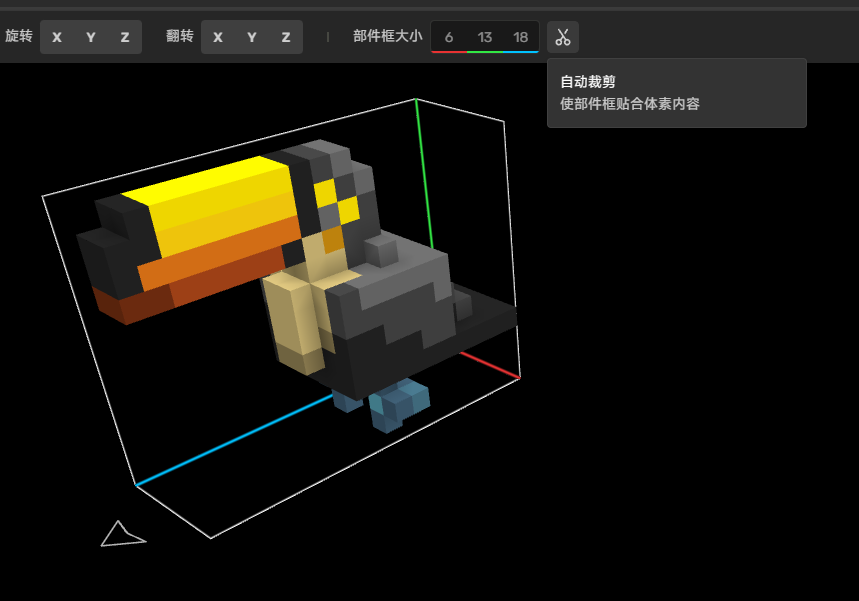
Task: Rotate the part around the X axis
Action: [57, 37]
